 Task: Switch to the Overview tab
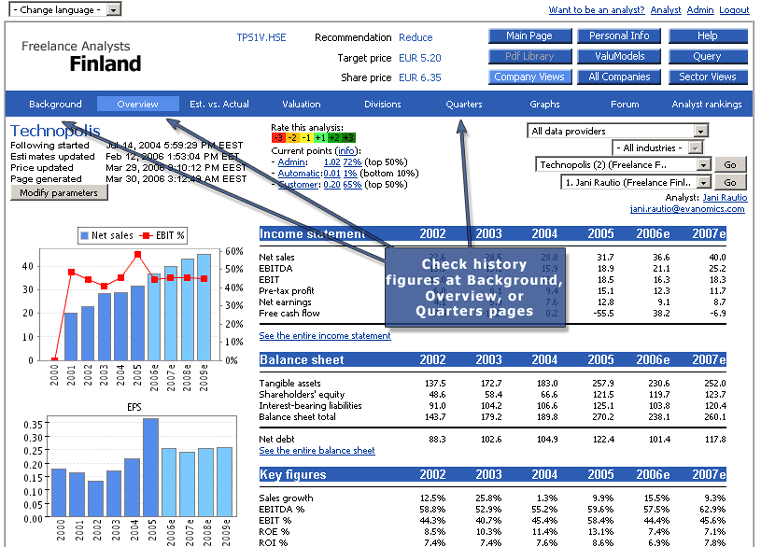[x=138, y=104]
